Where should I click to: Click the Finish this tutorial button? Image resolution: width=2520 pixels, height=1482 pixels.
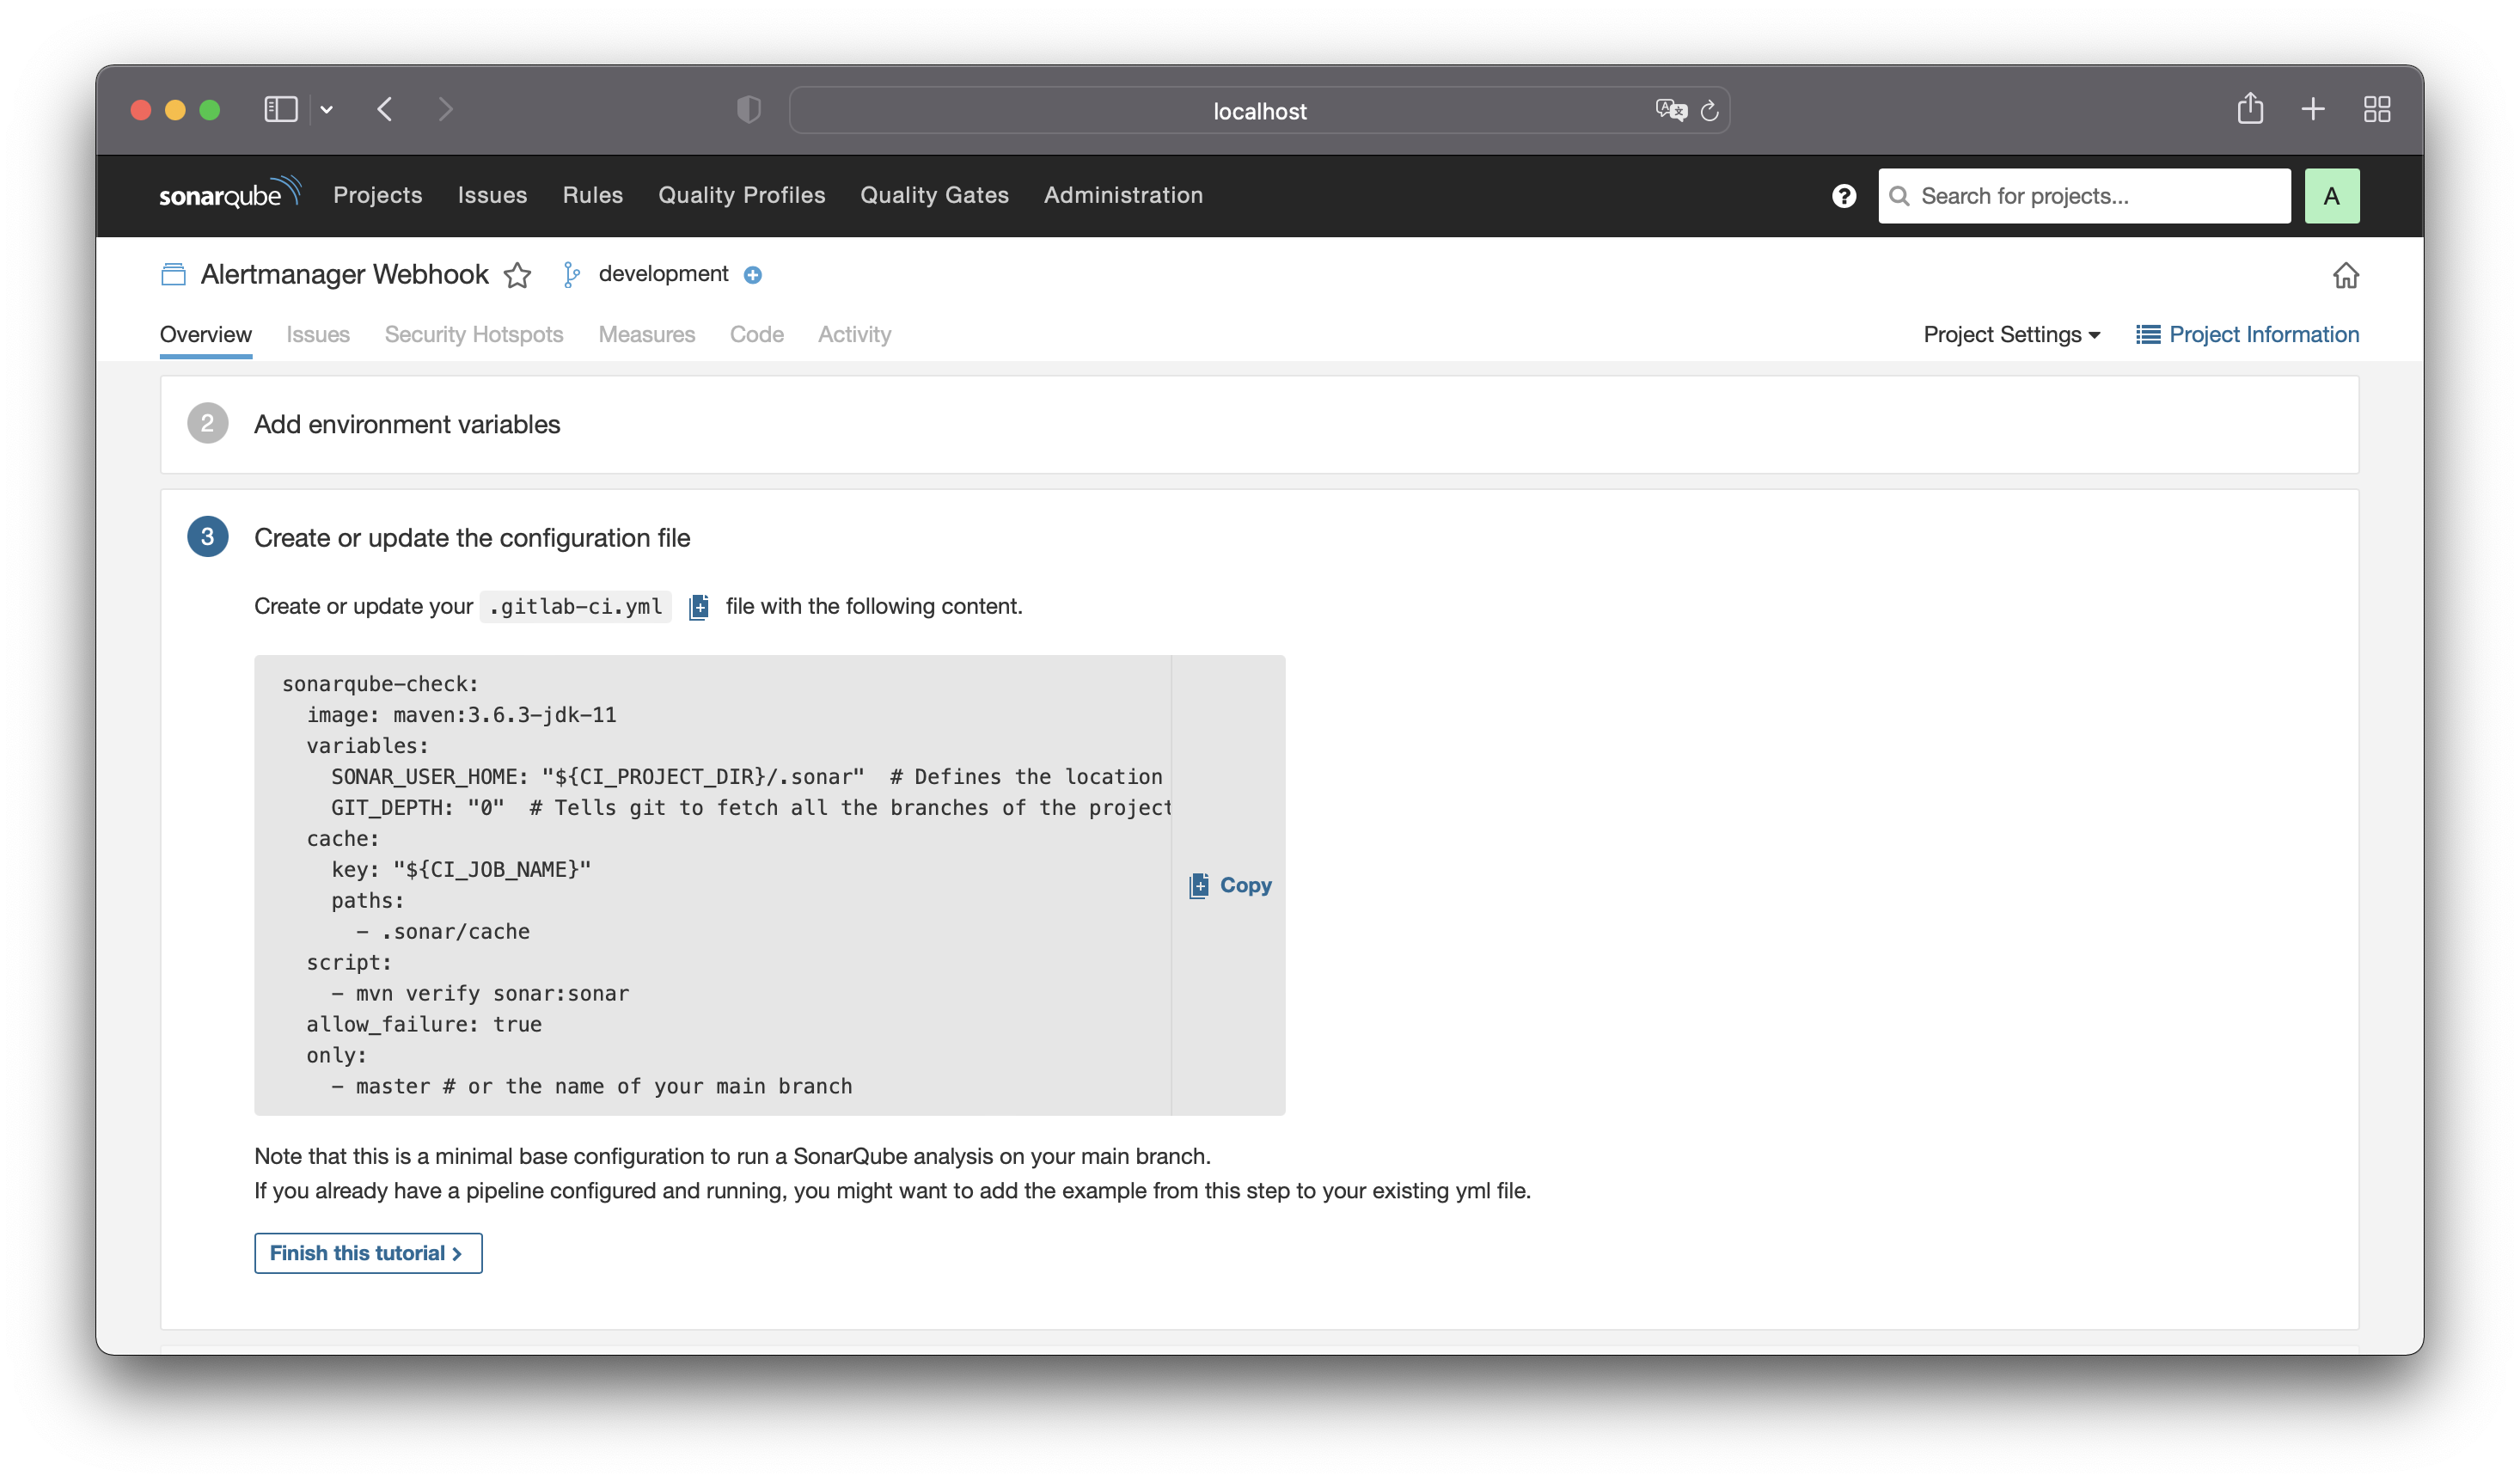click(x=368, y=1253)
